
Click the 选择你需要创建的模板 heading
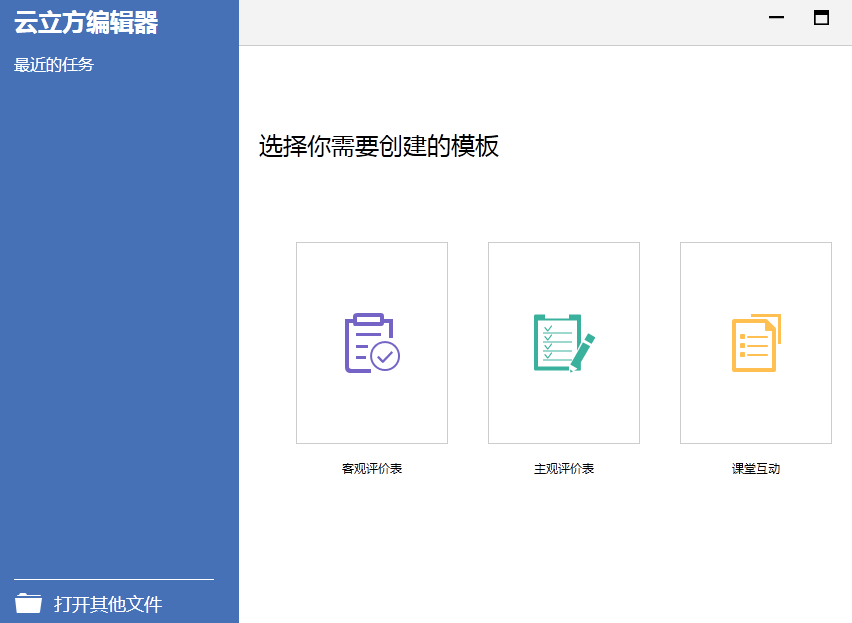pos(379,146)
